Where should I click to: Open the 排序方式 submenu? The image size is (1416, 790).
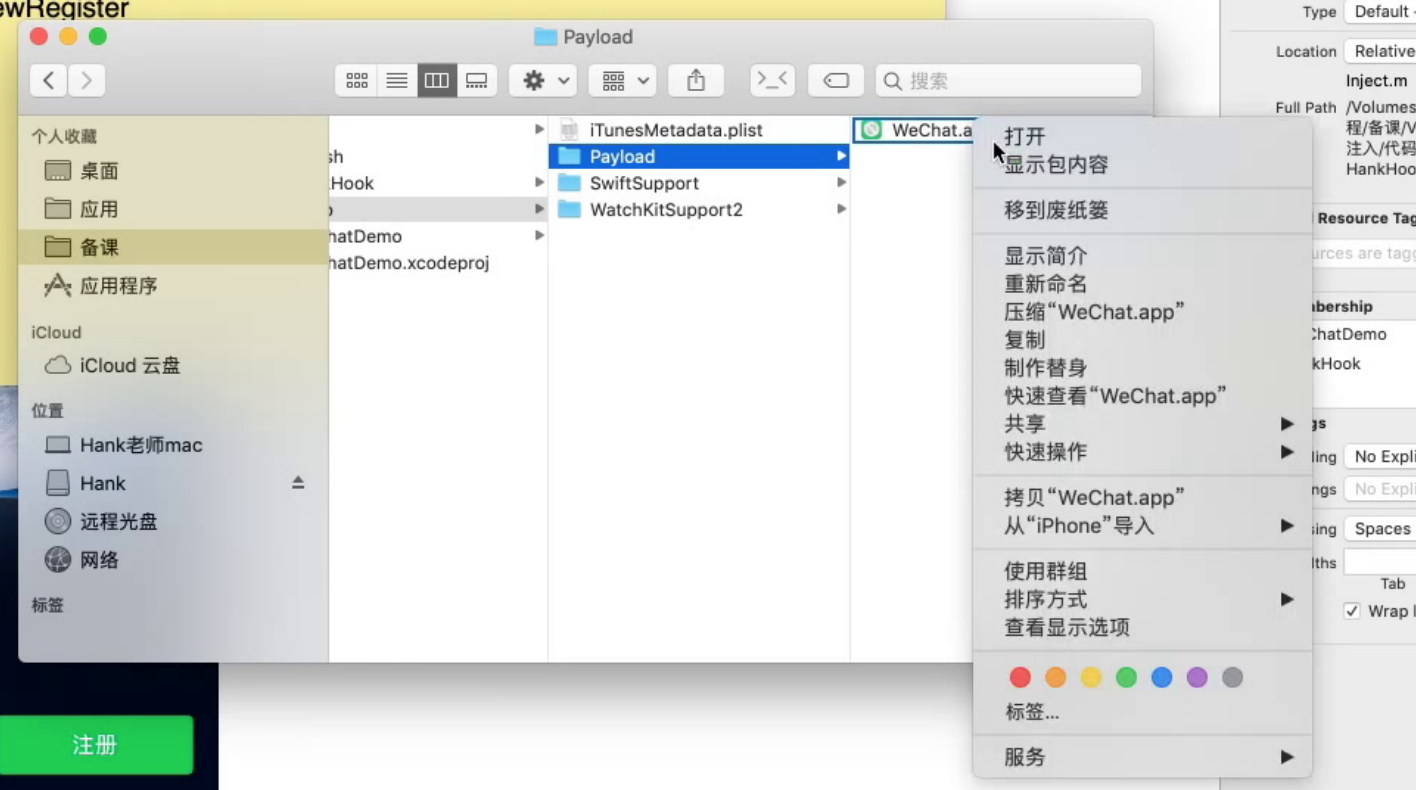coord(1142,600)
